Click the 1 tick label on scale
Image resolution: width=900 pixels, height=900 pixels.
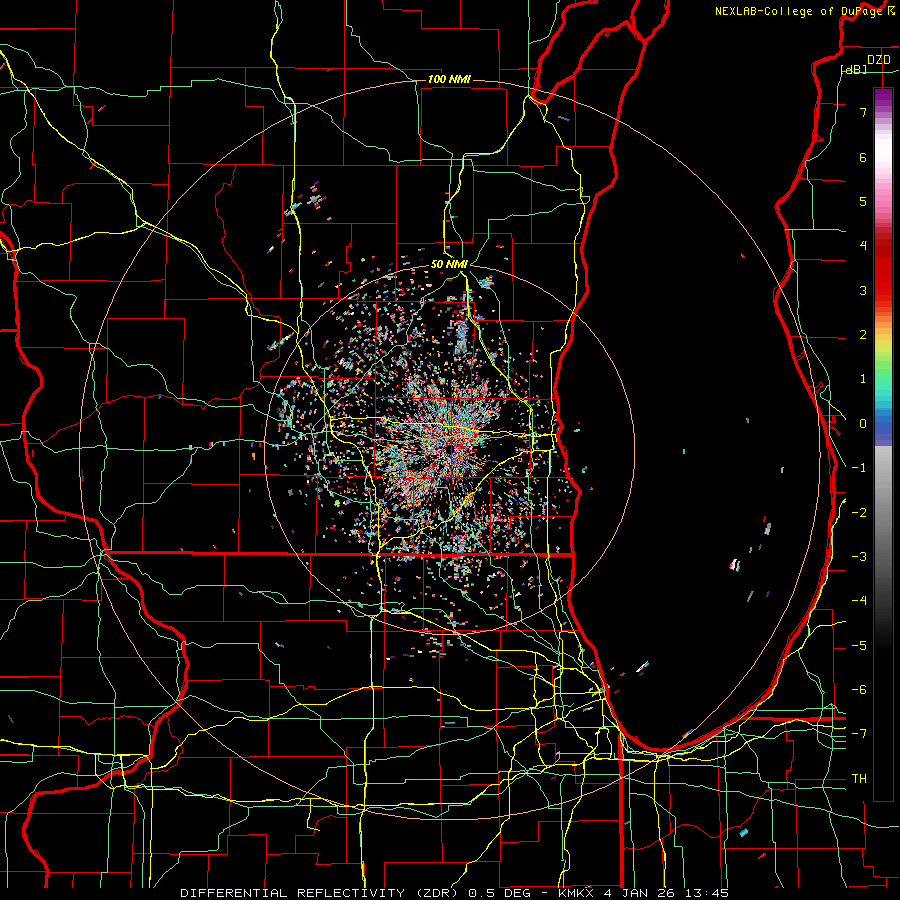click(x=863, y=379)
